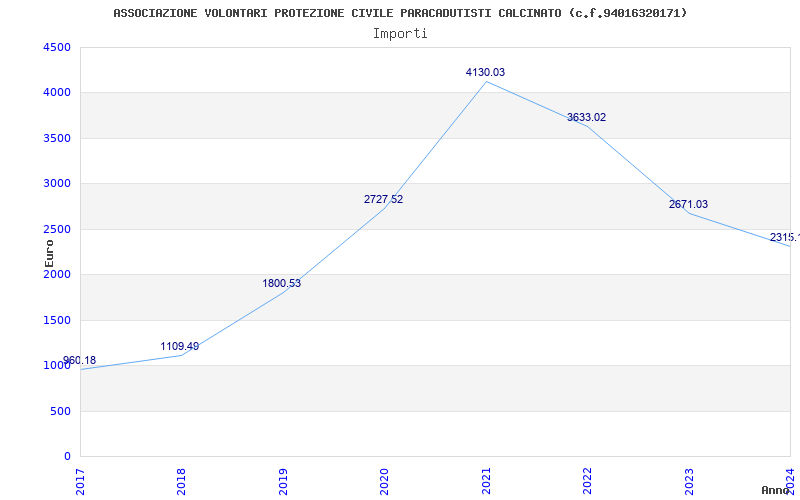Viewport: 800px width, 500px height.
Task: Click the 1109.49 data label
Action: coord(180,346)
